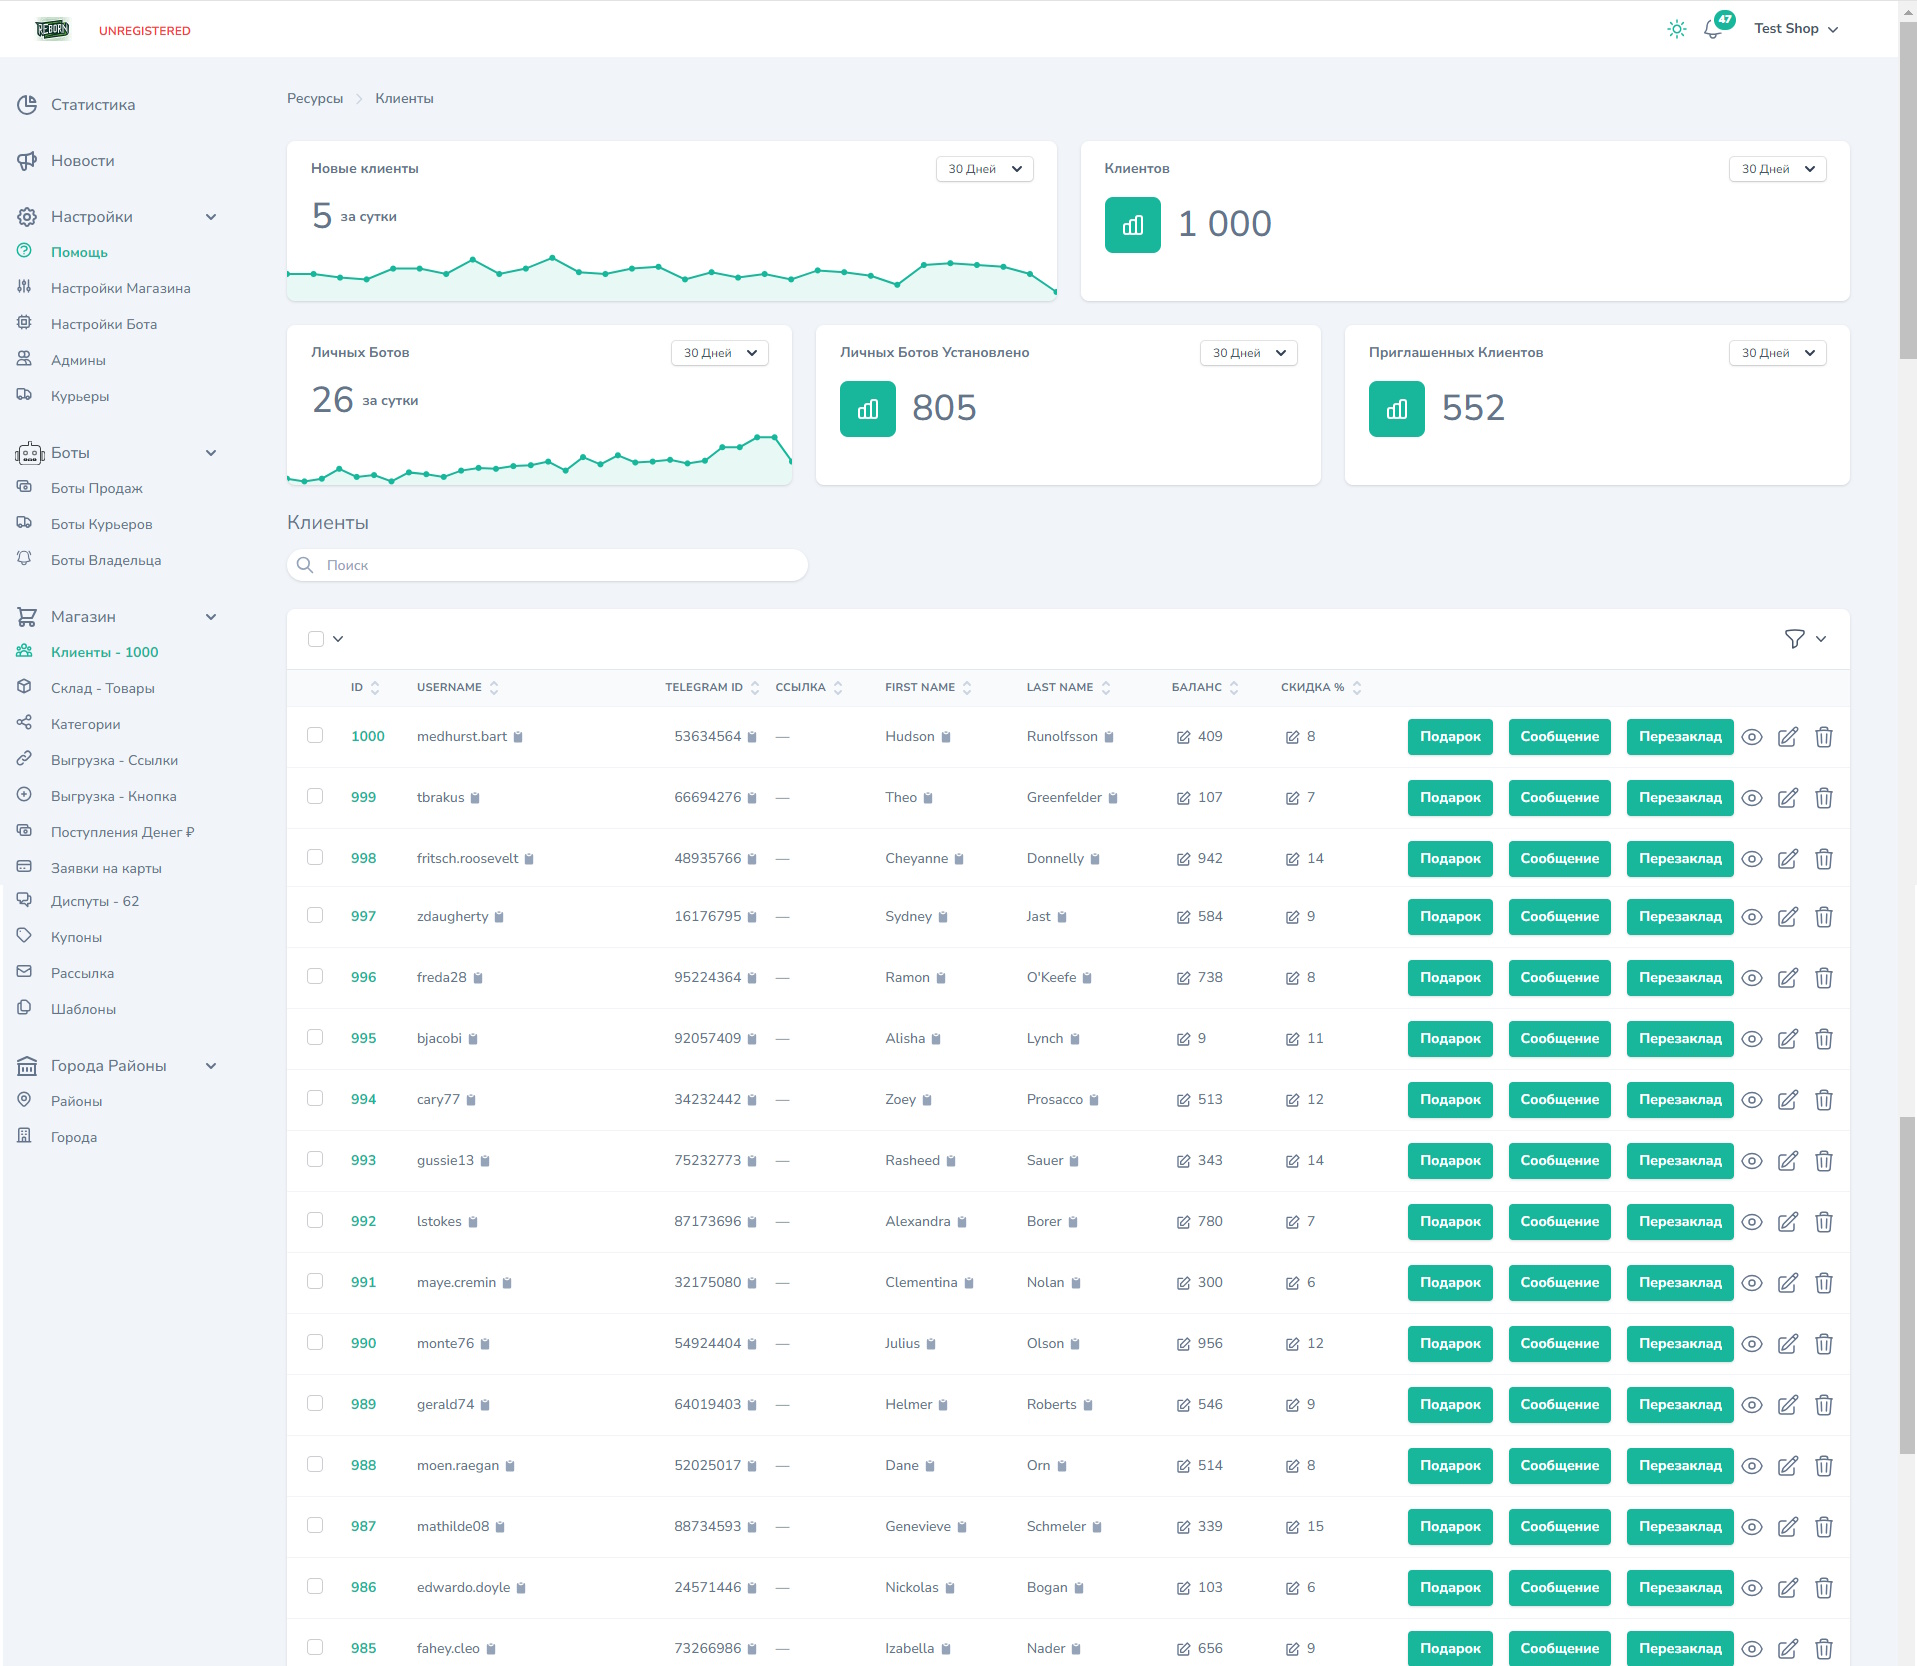Edit balance 942 for fritsch.roosevelt
1917x1666 pixels.
(1183, 859)
